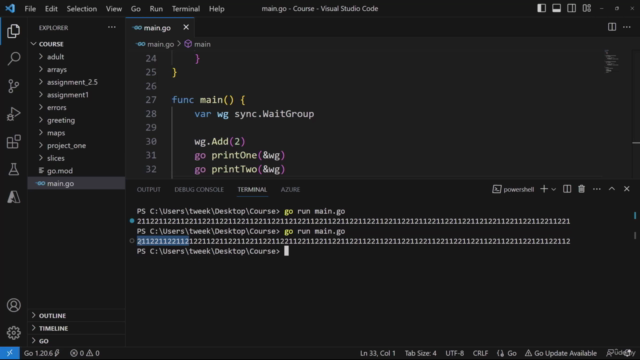The width and height of the screenshot is (640, 360).
Task: Open terminal panel more actions ellipsis
Action: pos(597,189)
